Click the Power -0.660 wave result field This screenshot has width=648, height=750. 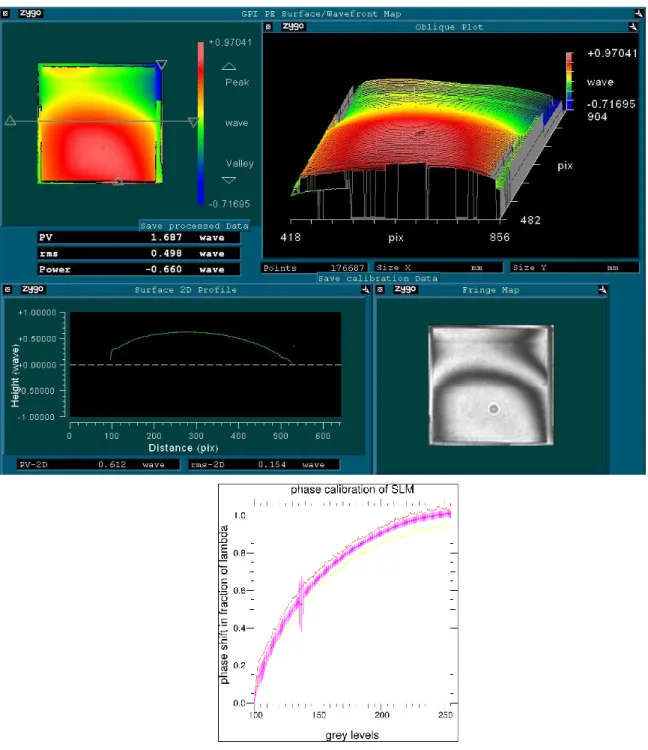[139, 269]
